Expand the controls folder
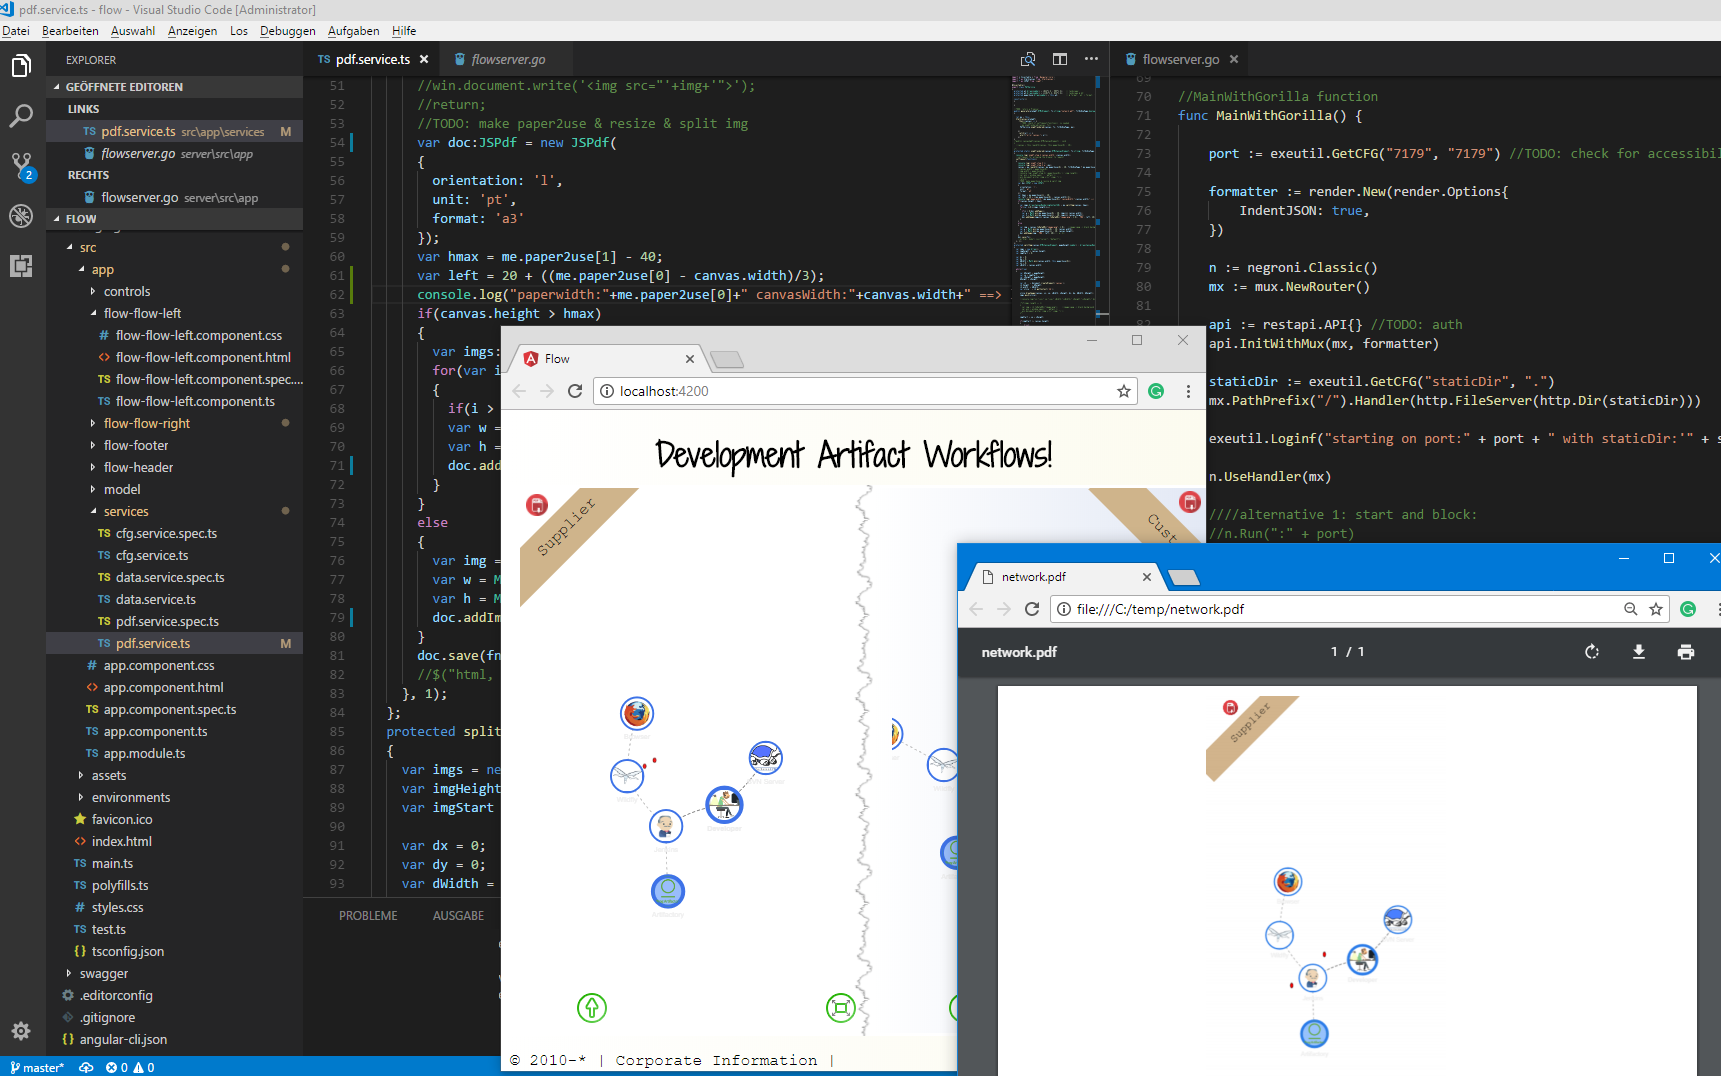 (94, 291)
